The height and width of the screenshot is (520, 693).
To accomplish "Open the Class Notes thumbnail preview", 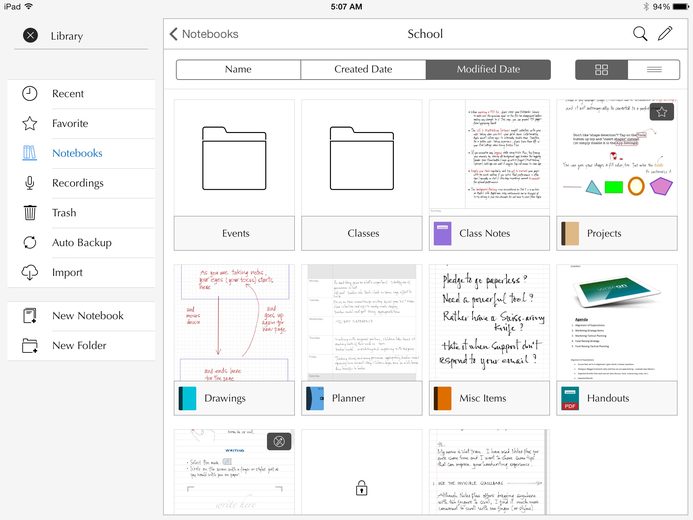I will 489,158.
